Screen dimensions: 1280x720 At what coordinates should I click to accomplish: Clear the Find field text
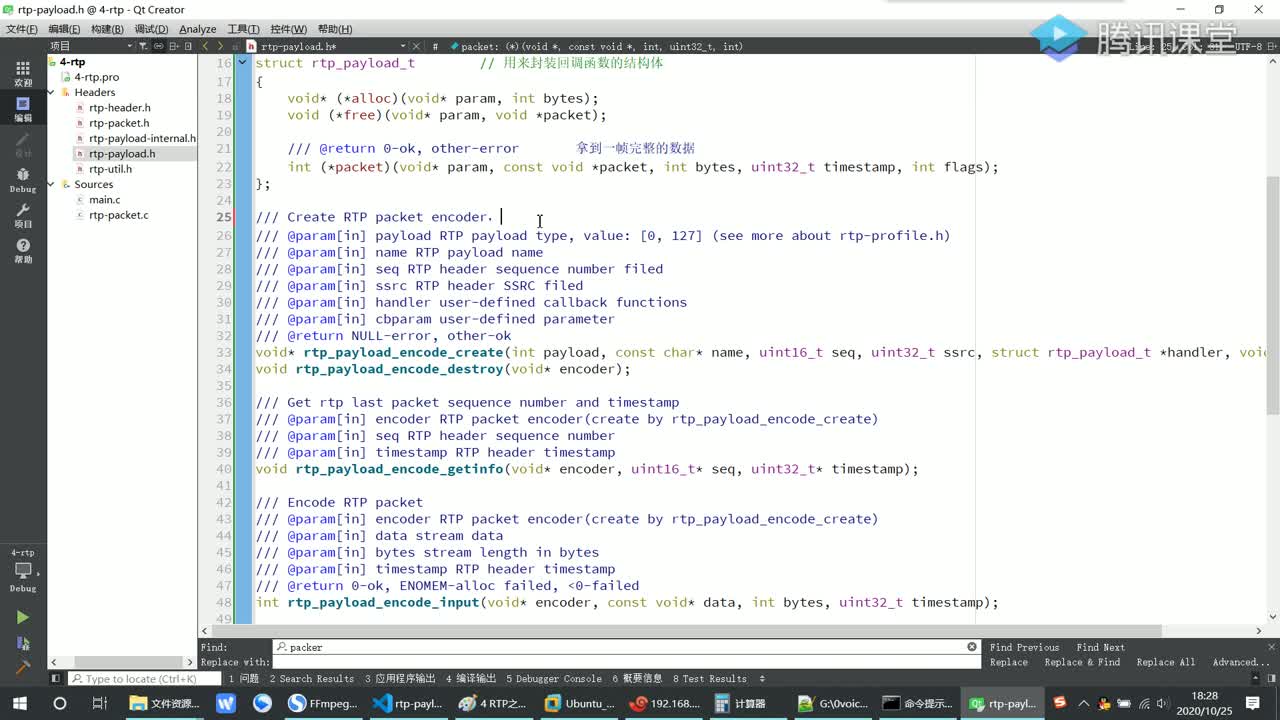pos(971,647)
